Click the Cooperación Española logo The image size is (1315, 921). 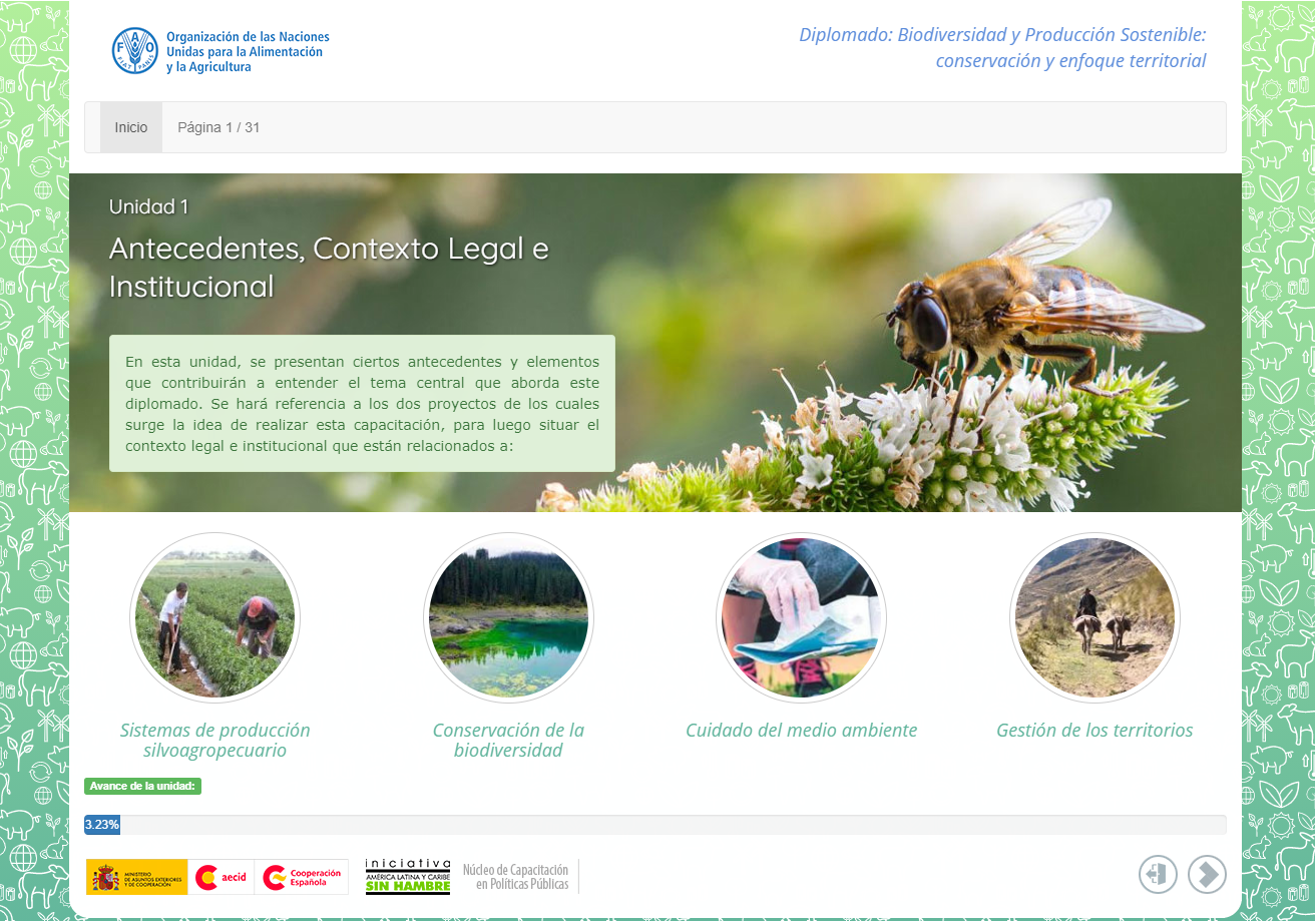pos(301,877)
